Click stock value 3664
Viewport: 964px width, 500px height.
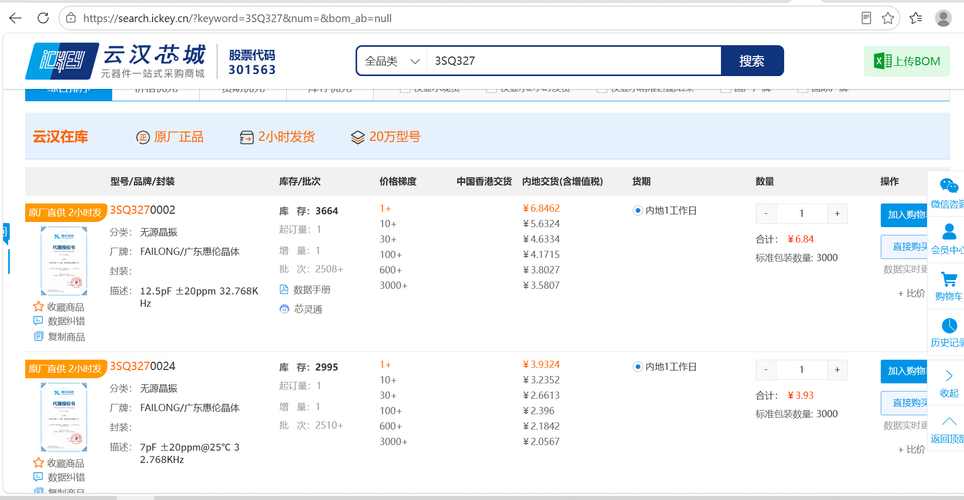pyautogui.click(x=326, y=211)
